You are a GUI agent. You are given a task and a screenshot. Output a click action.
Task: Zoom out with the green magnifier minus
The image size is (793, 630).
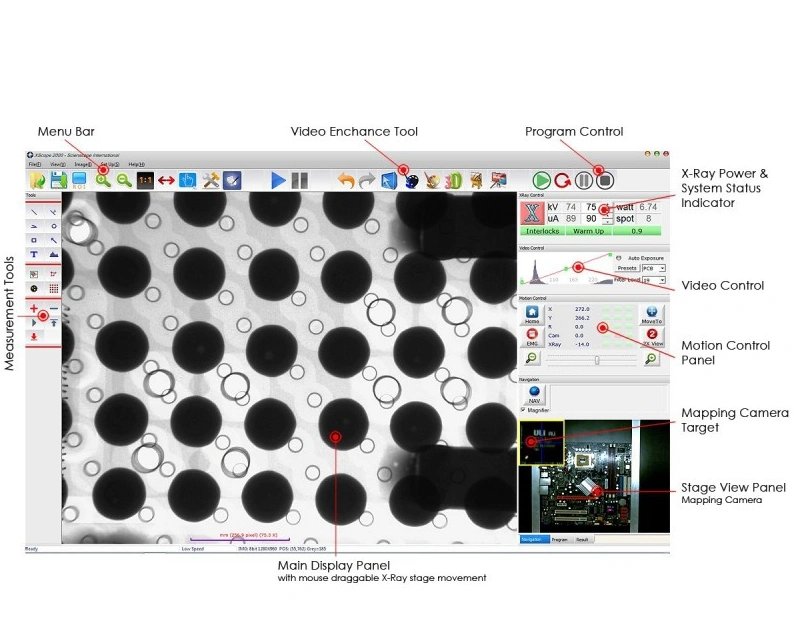pos(124,181)
